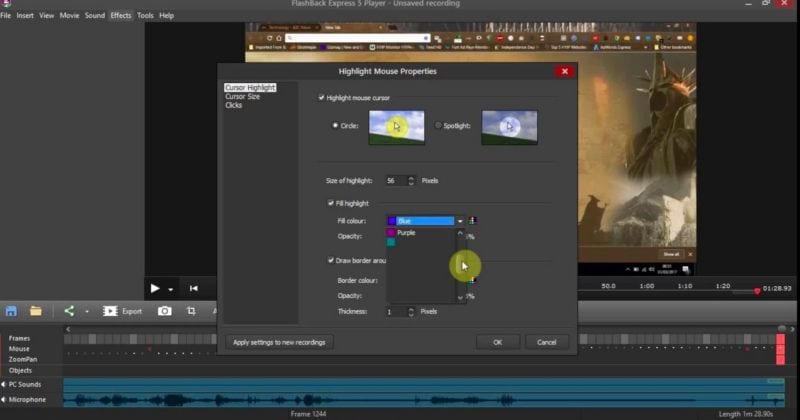The width and height of the screenshot is (800, 420).
Task: Play the recording
Action: (155, 288)
